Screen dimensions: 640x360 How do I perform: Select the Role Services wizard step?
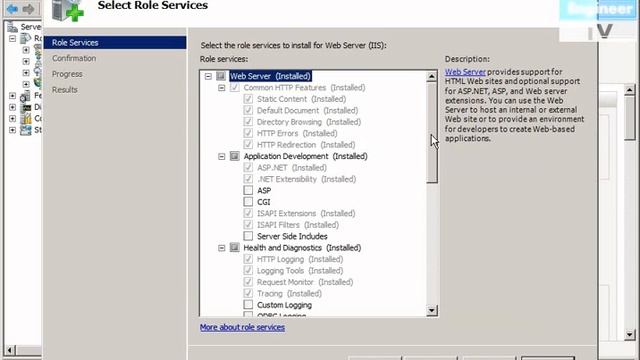coord(115,43)
